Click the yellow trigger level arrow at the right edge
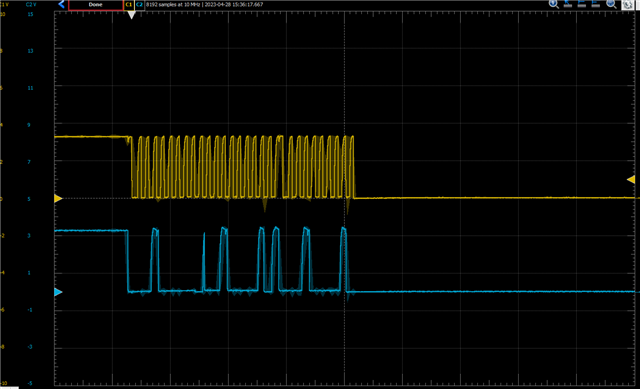 click(631, 179)
